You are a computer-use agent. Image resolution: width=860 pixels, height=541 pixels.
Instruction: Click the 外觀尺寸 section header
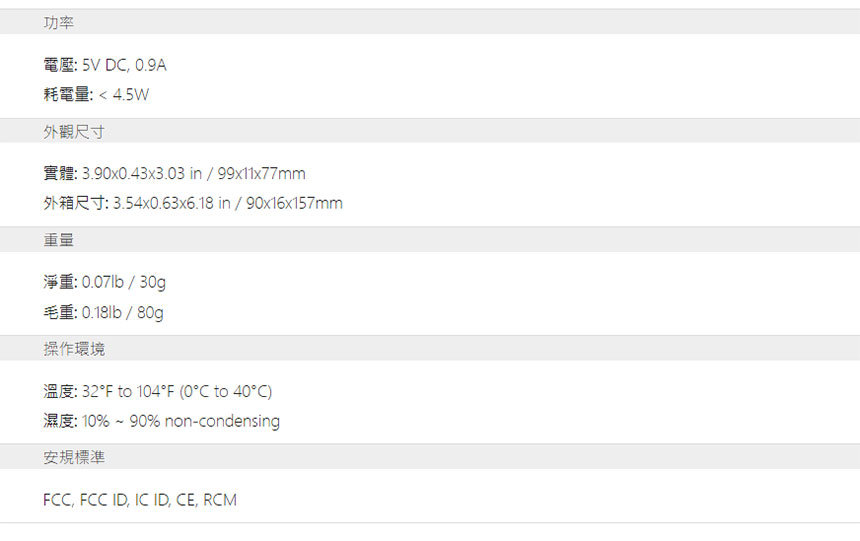[x=430, y=131]
